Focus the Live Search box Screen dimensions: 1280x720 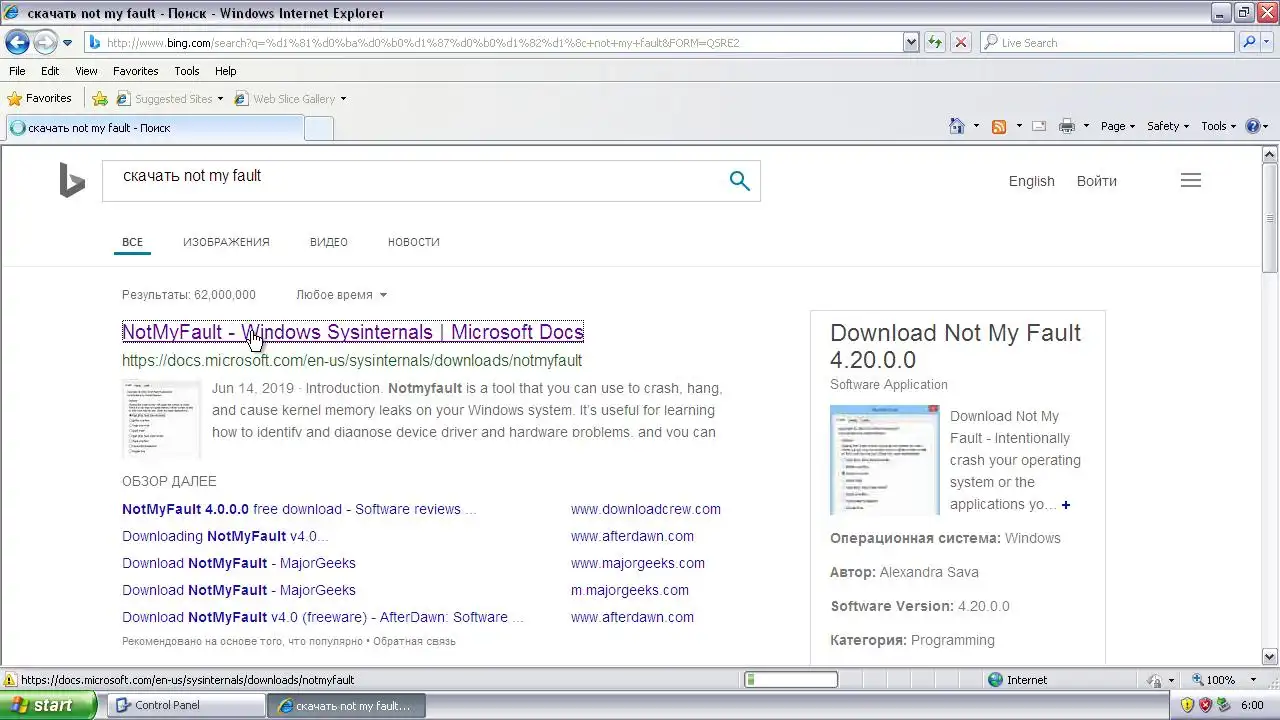click(x=1107, y=43)
